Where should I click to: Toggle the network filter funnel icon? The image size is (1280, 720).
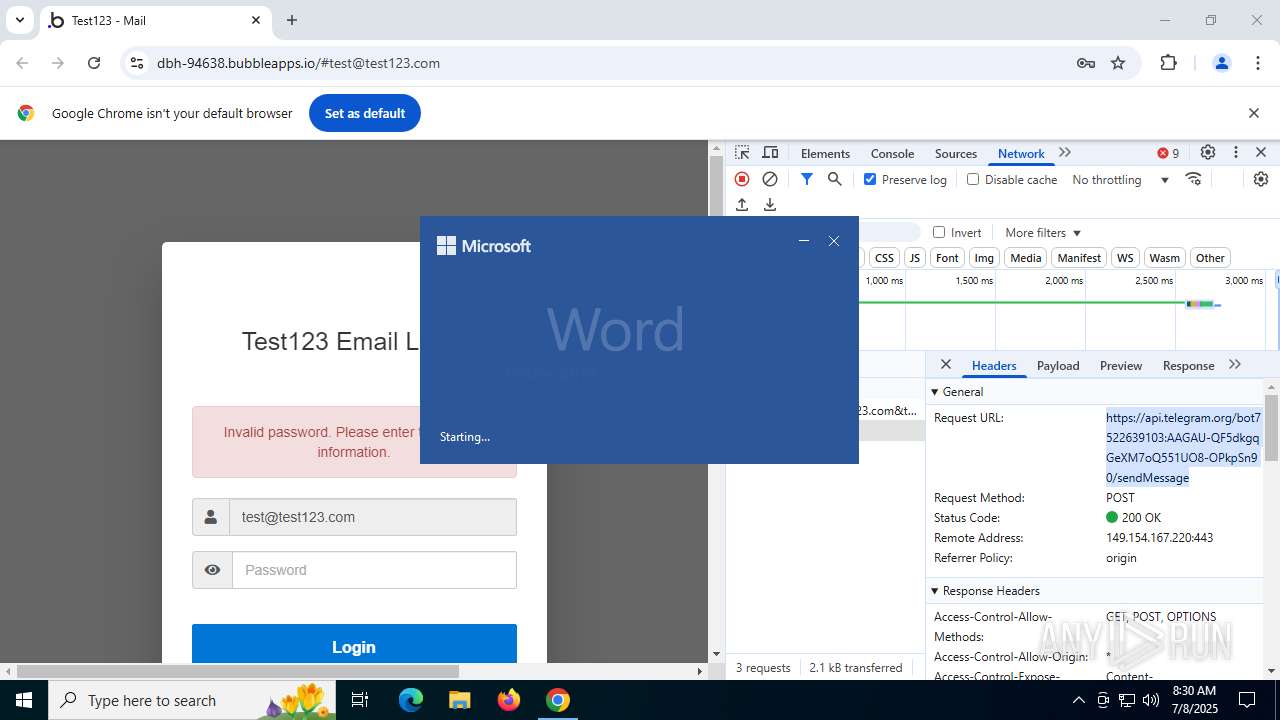point(807,179)
